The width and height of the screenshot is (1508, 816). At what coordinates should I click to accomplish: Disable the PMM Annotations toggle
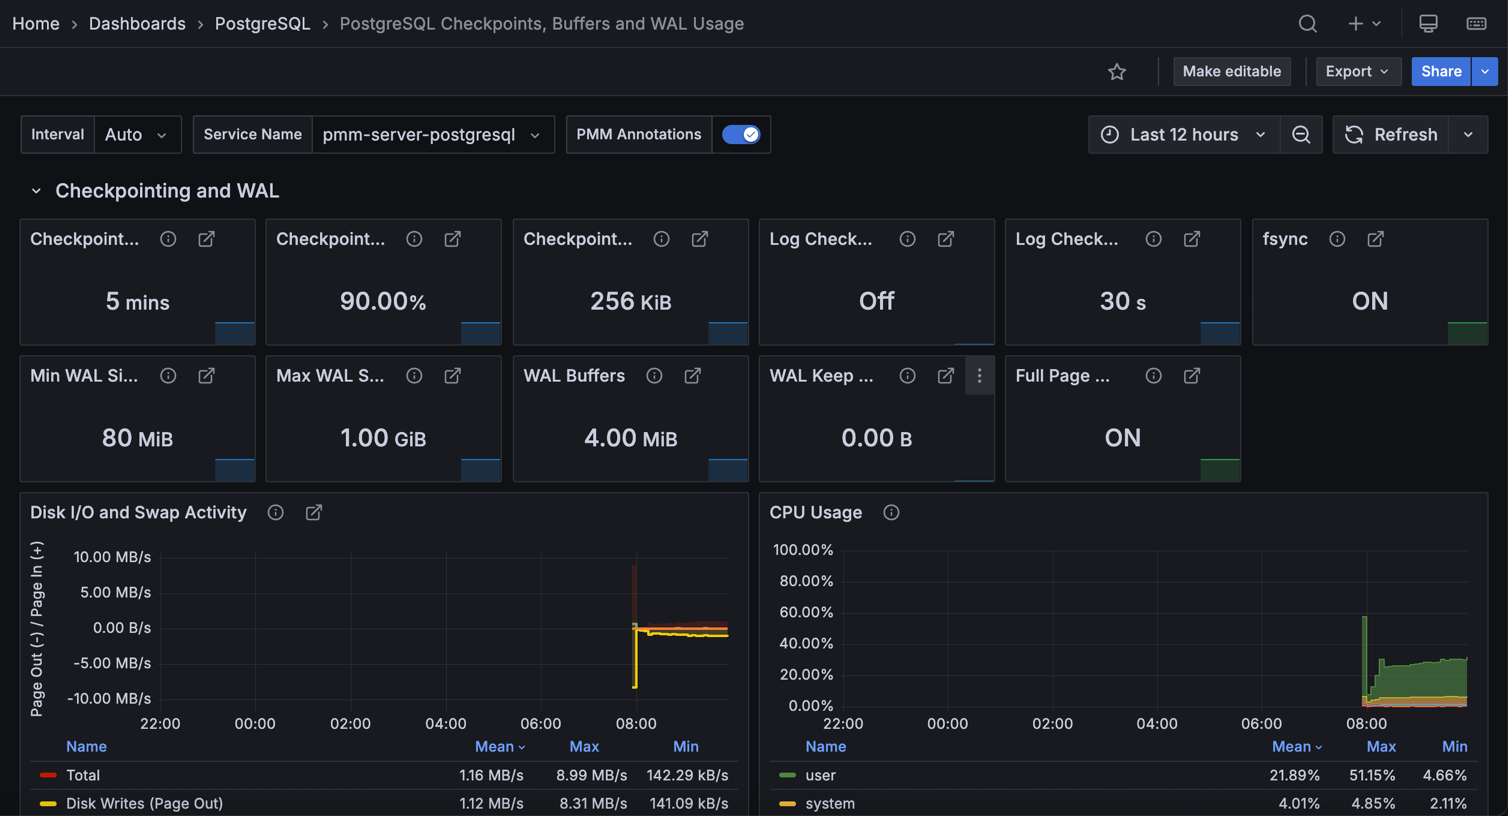[741, 134]
